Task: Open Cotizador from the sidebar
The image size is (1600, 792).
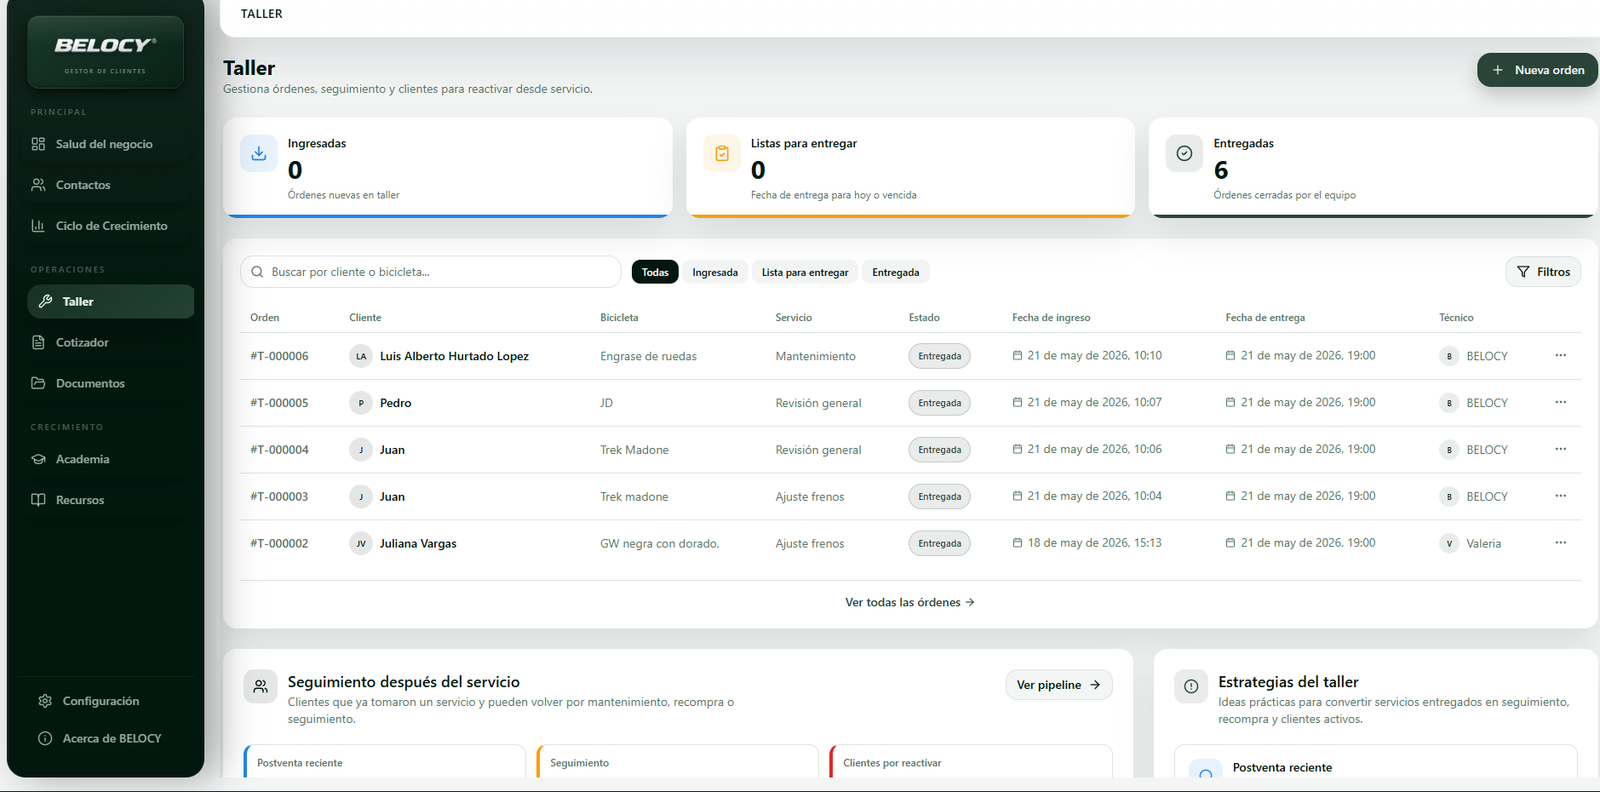Action: click(x=111, y=342)
